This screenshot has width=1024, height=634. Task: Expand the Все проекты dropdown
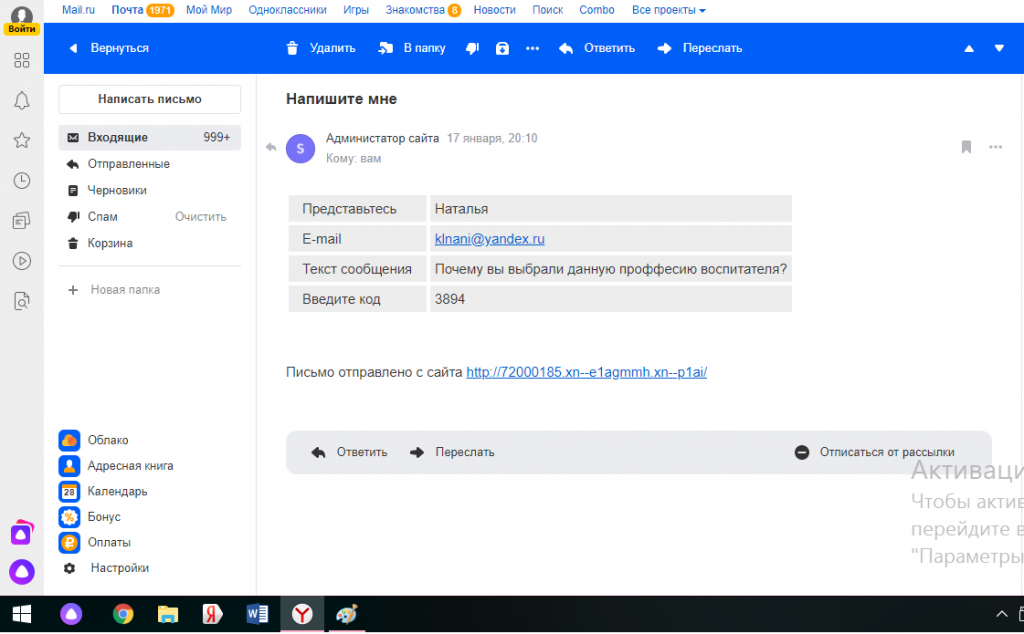click(x=668, y=10)
